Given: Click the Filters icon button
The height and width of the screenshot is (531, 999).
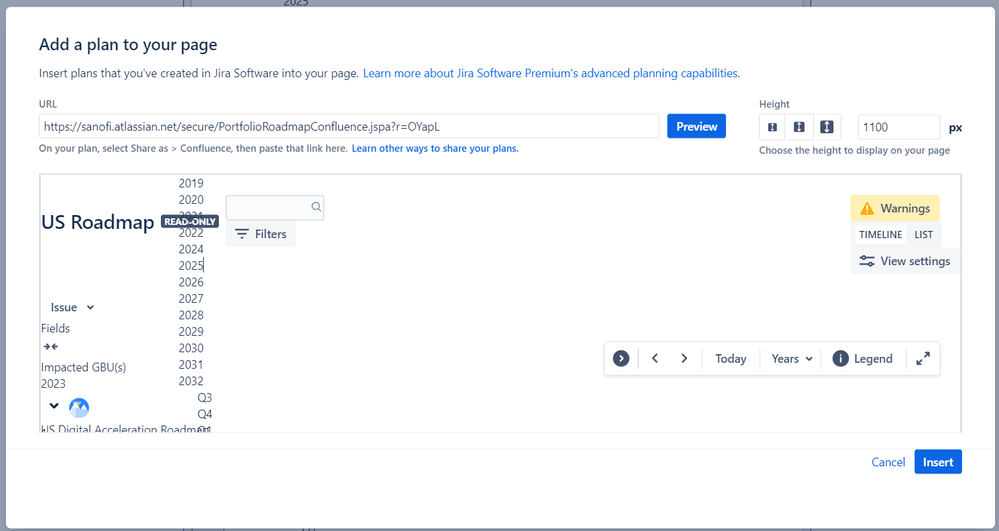Looking at the screenshot, I should [x=261, y=234].
